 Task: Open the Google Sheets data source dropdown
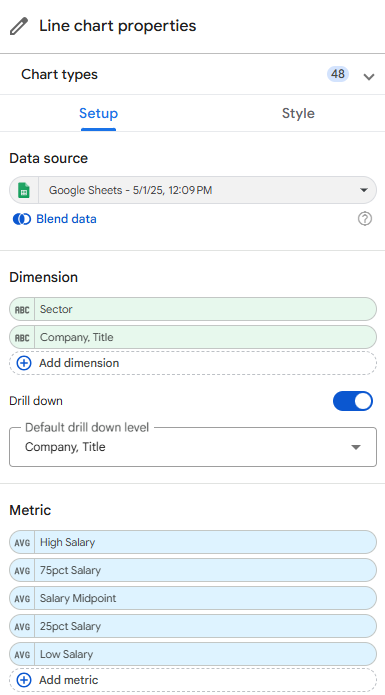coord(193,191)
